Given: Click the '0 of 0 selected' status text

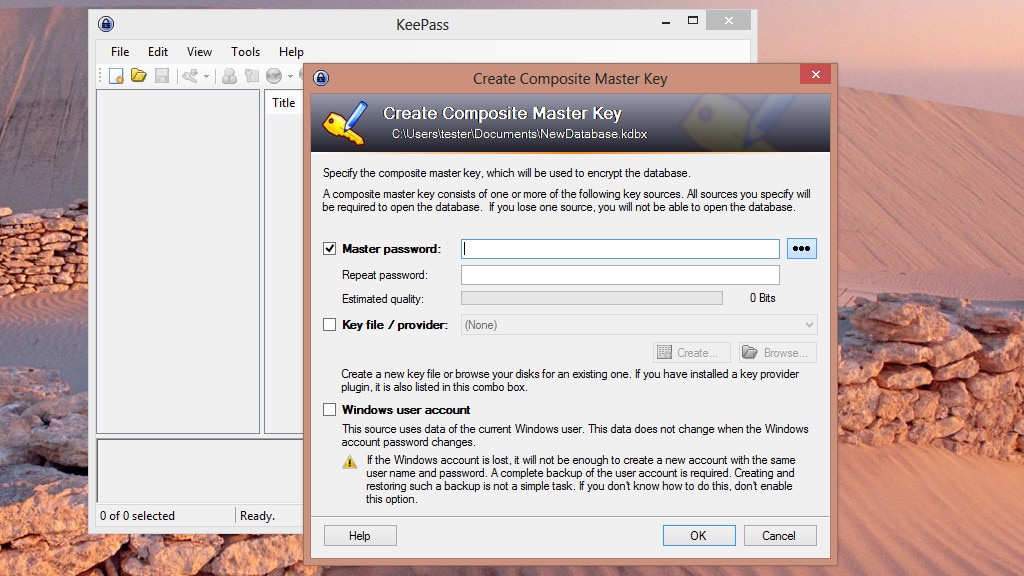Looking at the screenshot, I should click(x=137, y=515).
